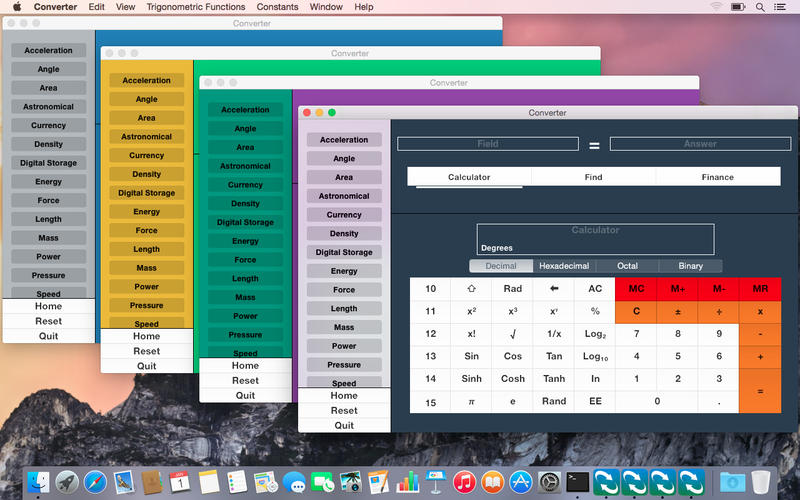Switch to the Find tab

tap(593, 177)
